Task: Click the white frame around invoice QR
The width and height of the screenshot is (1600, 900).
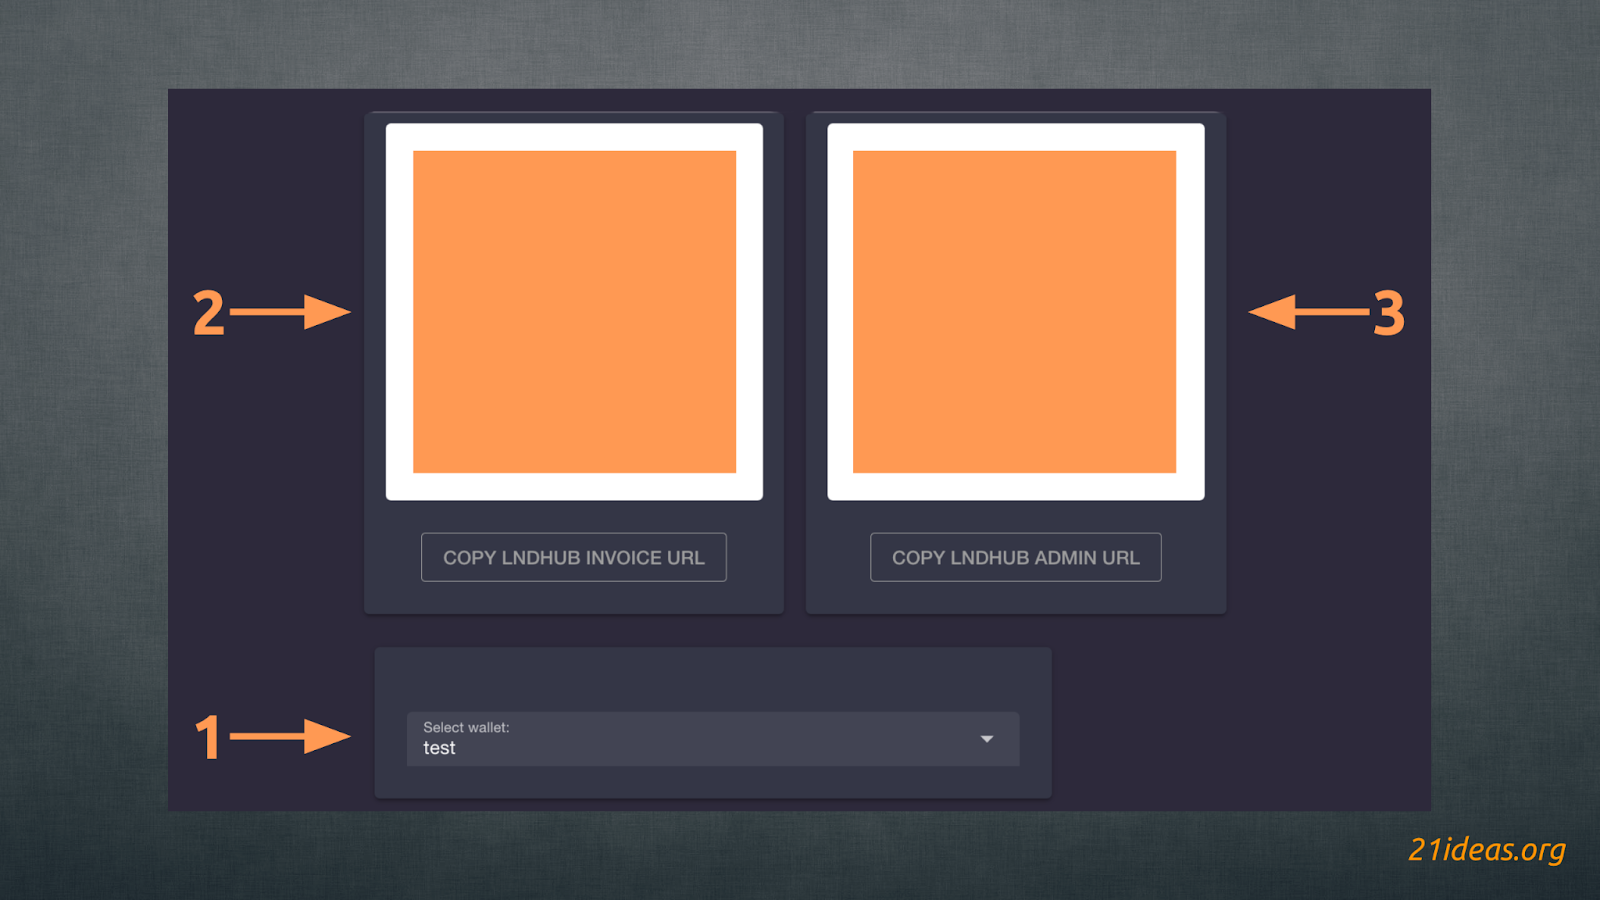Action: pos(399,311)
